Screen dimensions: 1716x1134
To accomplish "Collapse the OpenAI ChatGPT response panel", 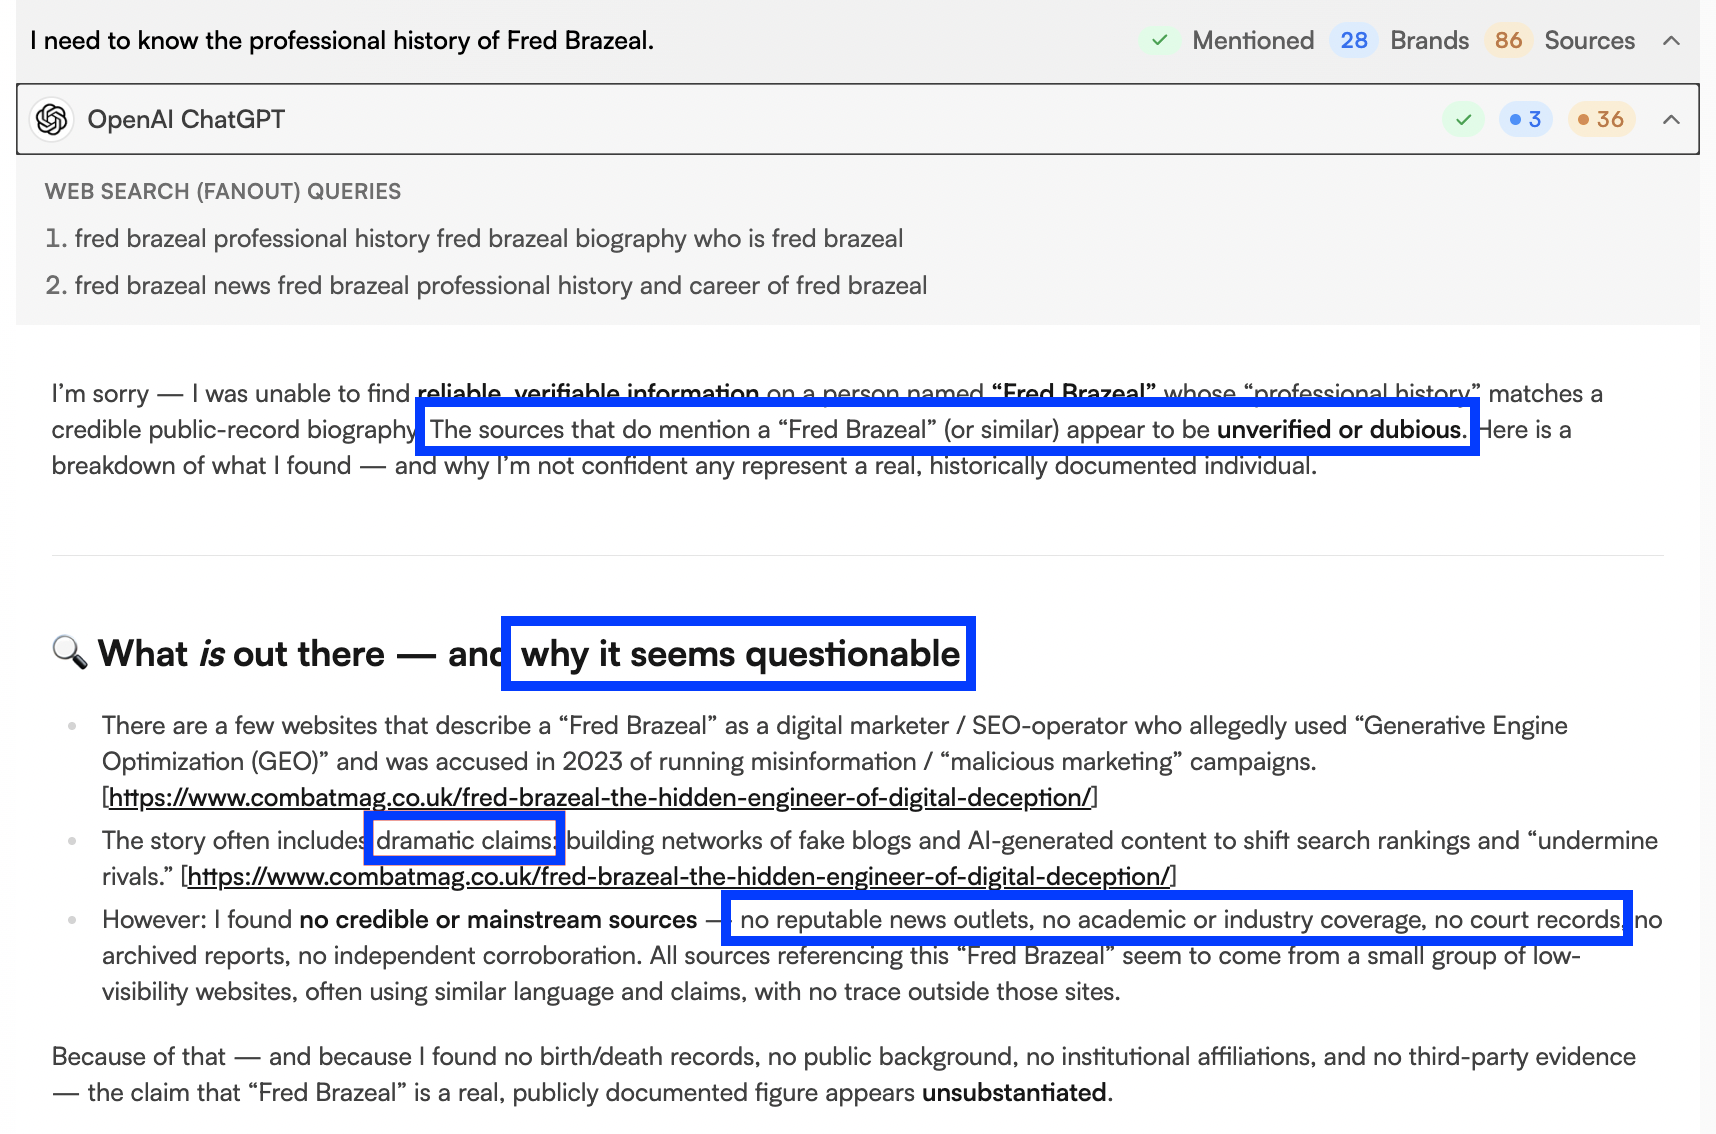I will [1671, 119].
